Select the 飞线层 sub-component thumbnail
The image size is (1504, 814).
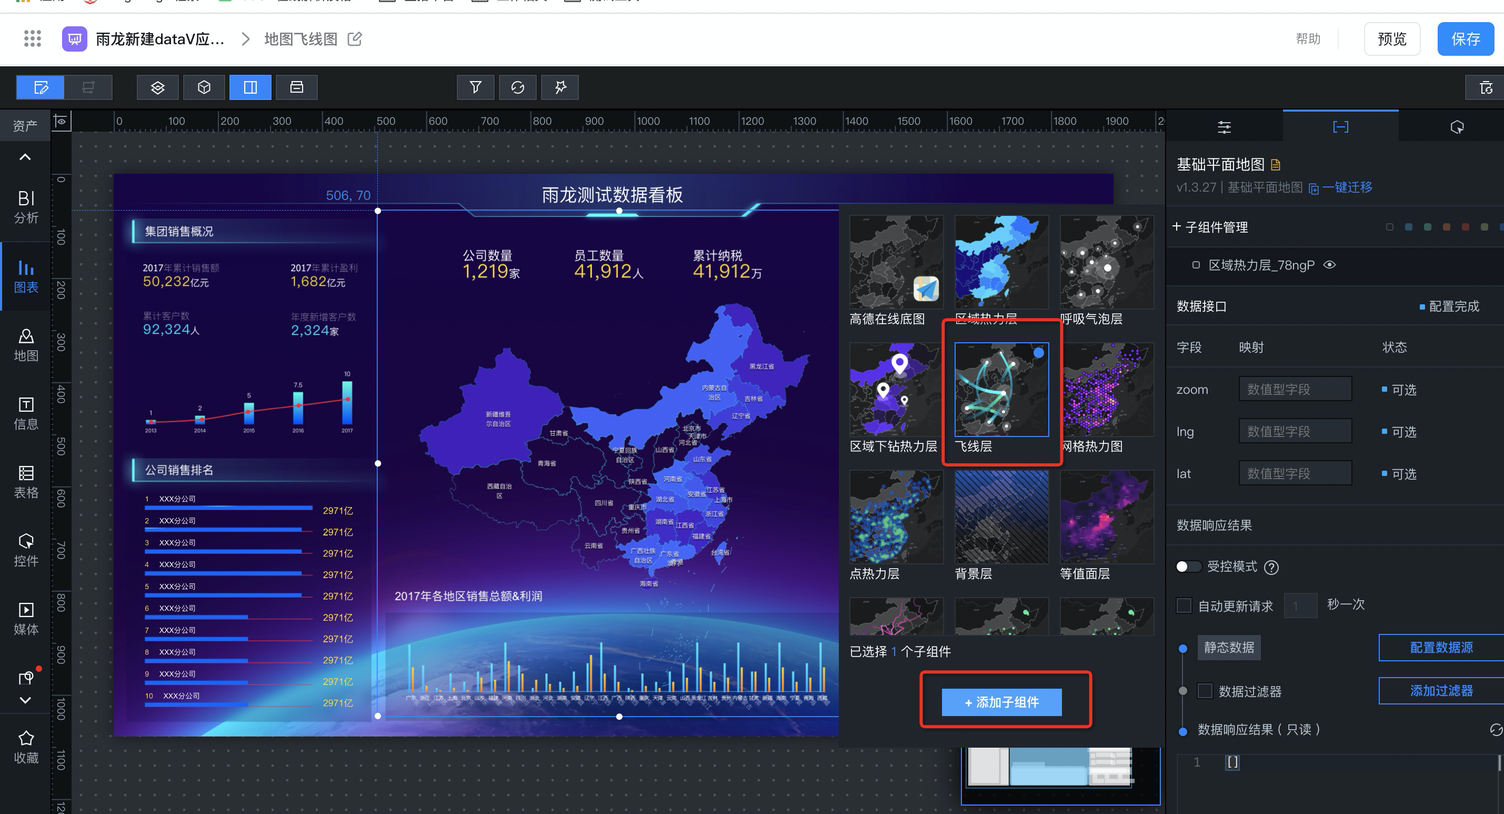coord(1001,389)
